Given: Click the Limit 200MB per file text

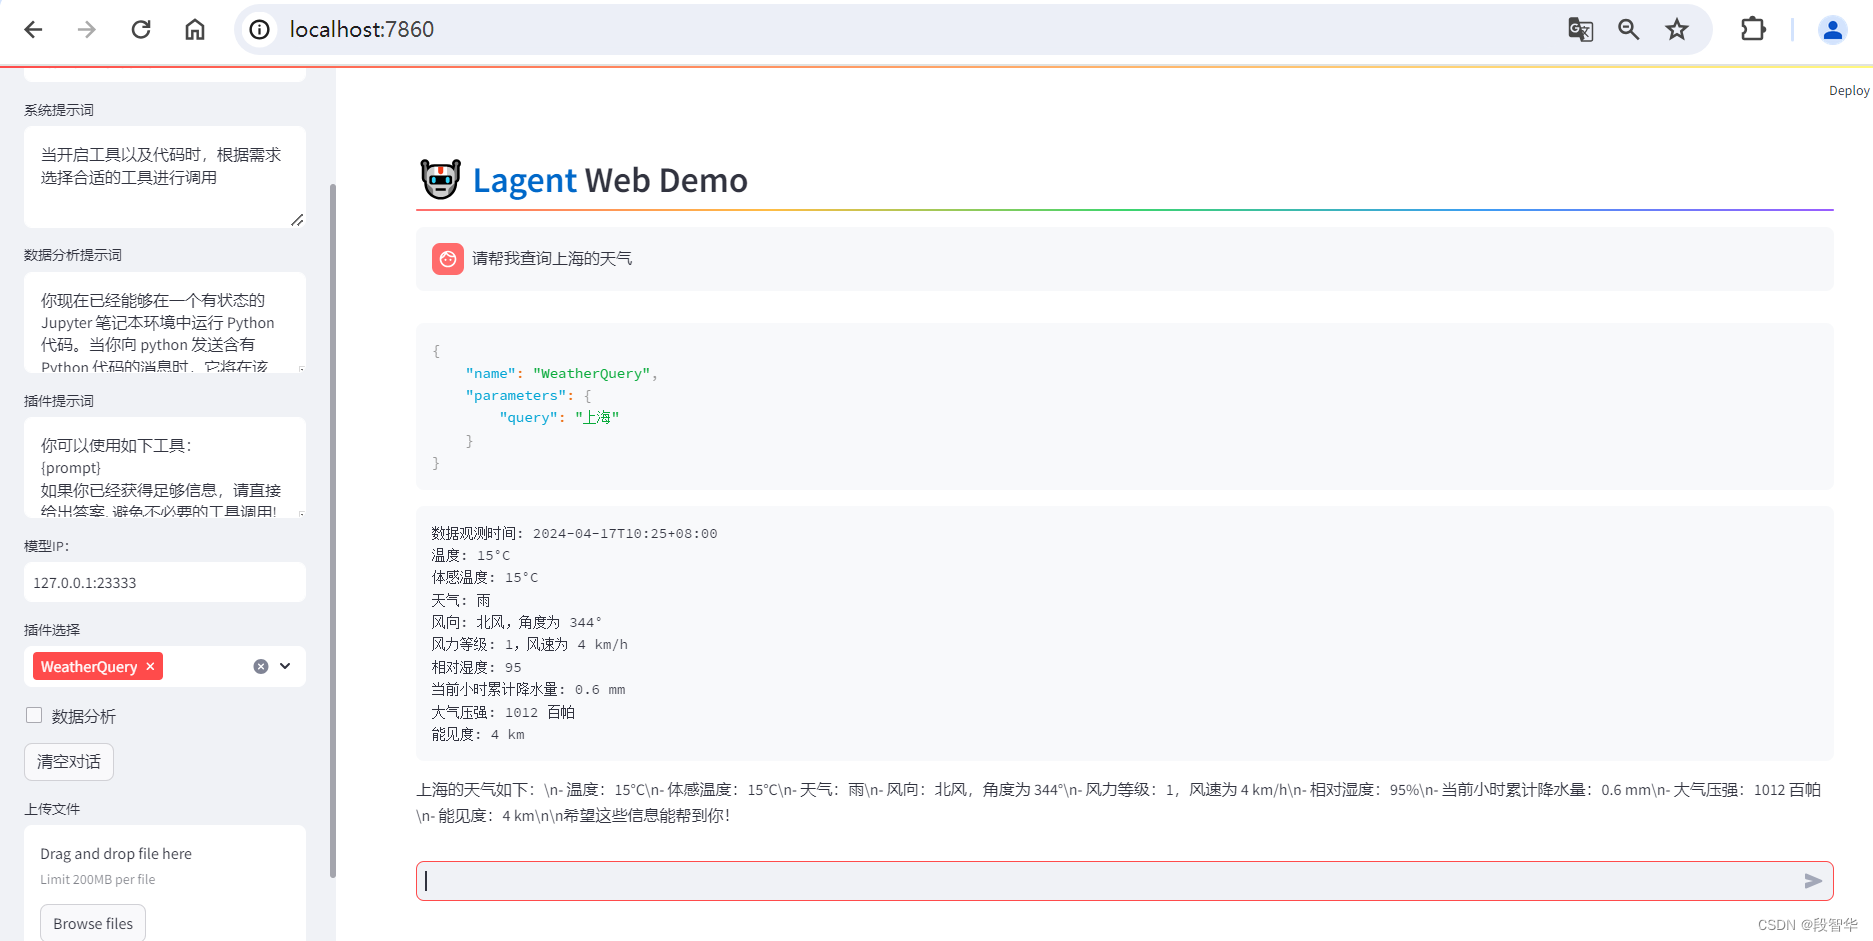Looking at the screenshot, I should click(x=98, y=880).
